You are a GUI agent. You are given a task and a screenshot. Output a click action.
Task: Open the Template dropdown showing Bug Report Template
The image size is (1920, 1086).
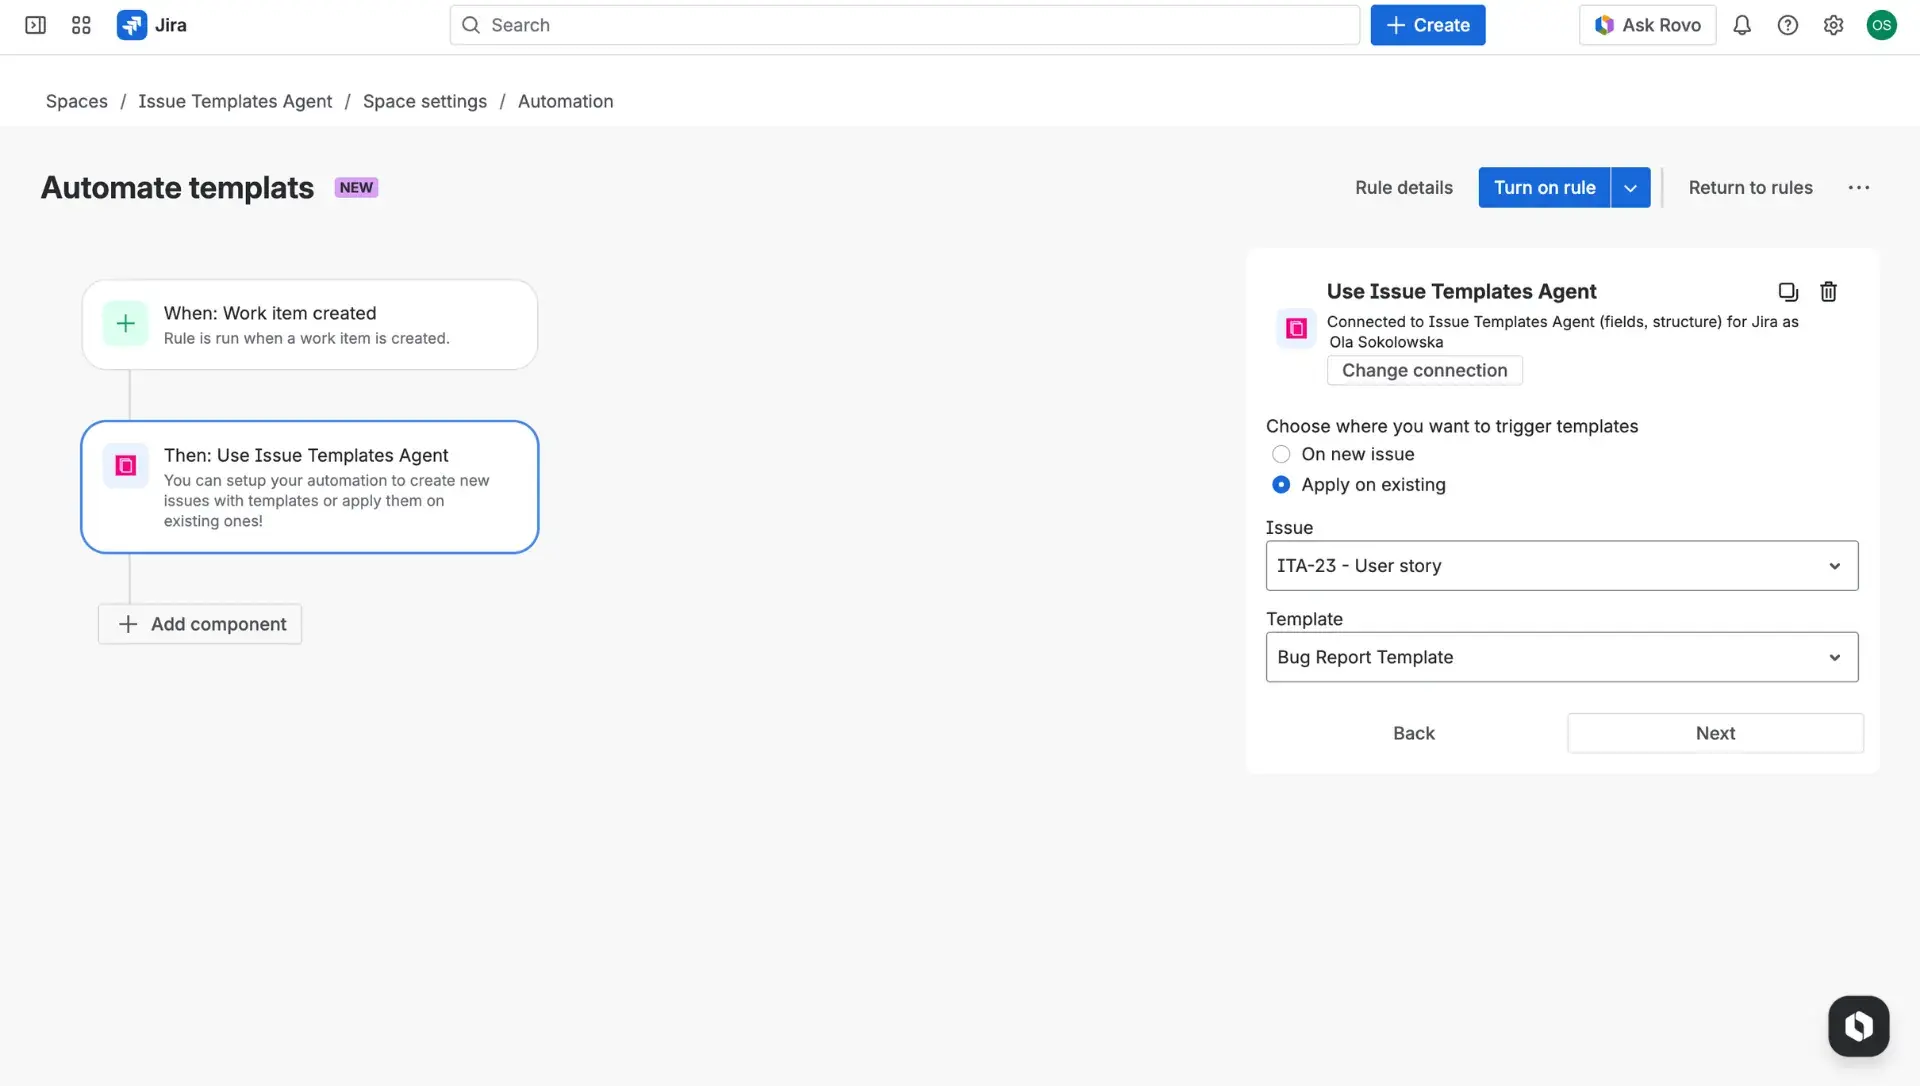(x=1561, y=657)
